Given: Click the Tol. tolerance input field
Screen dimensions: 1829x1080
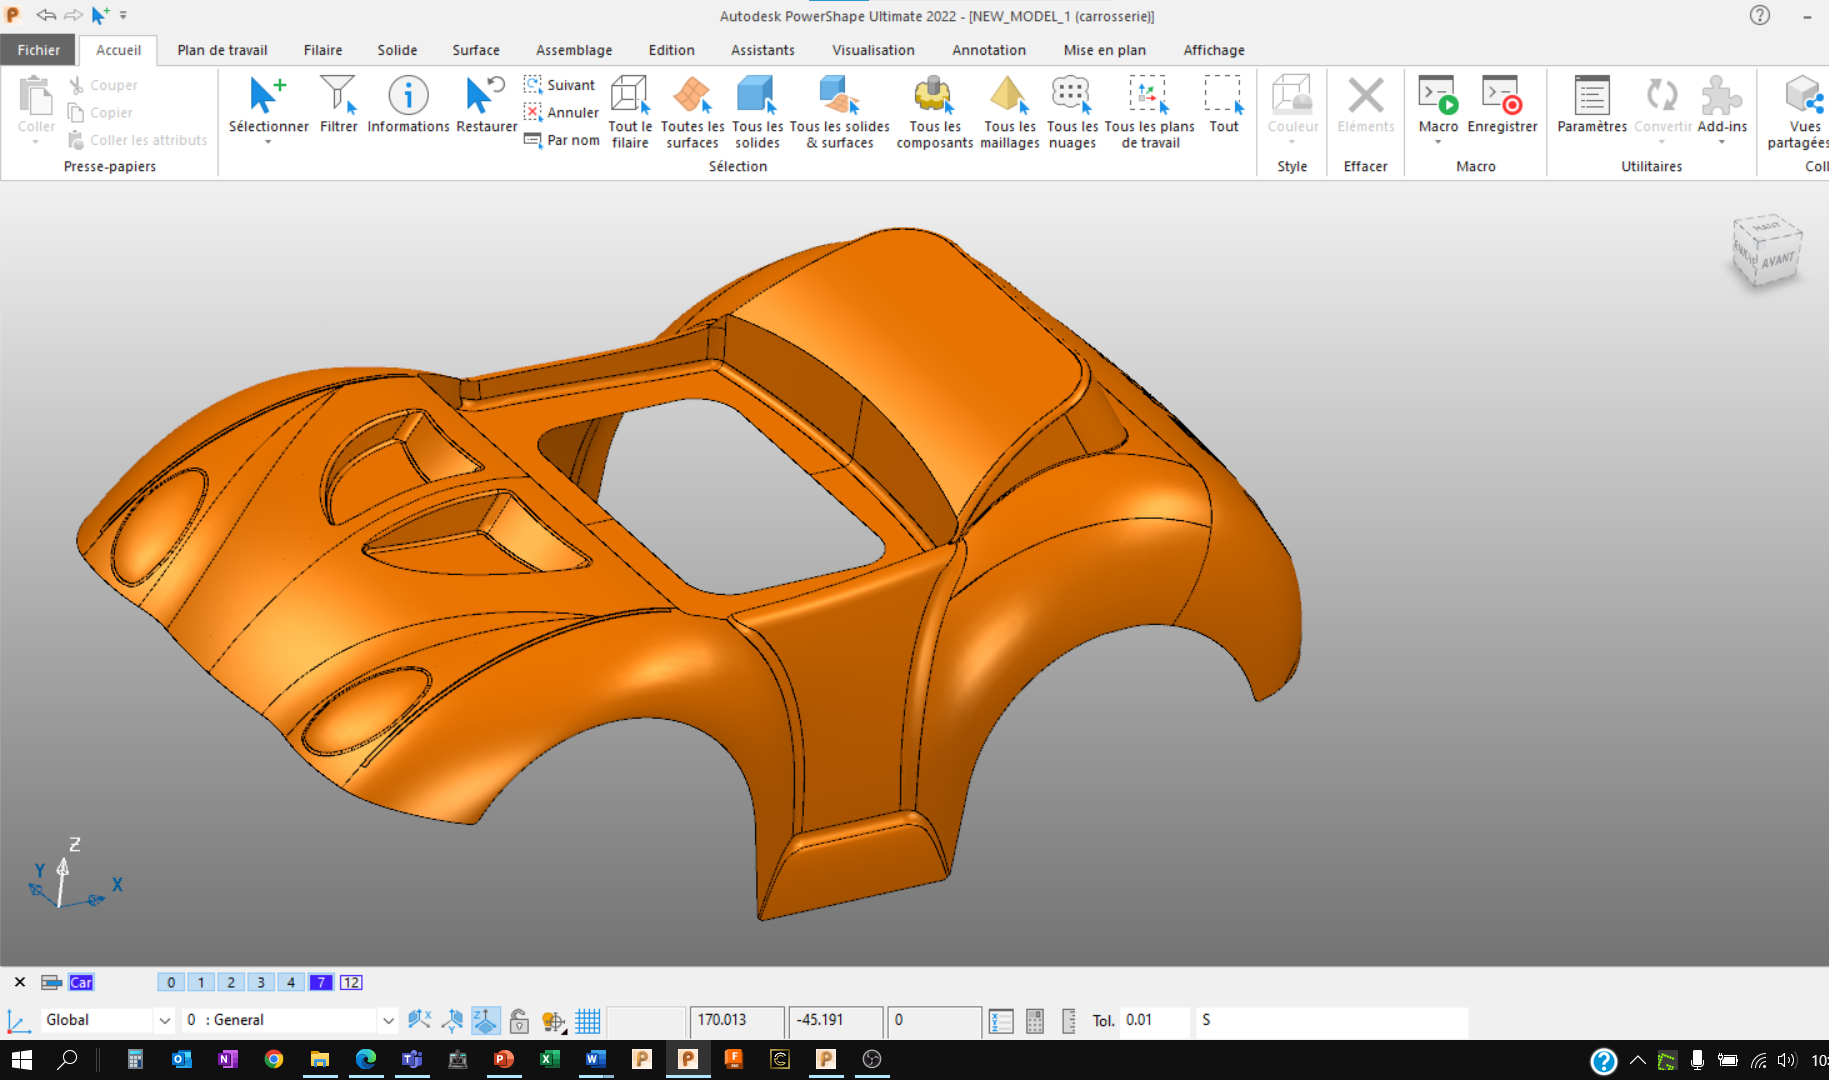Looking at the screenshot, I should coord(1153,1020).
